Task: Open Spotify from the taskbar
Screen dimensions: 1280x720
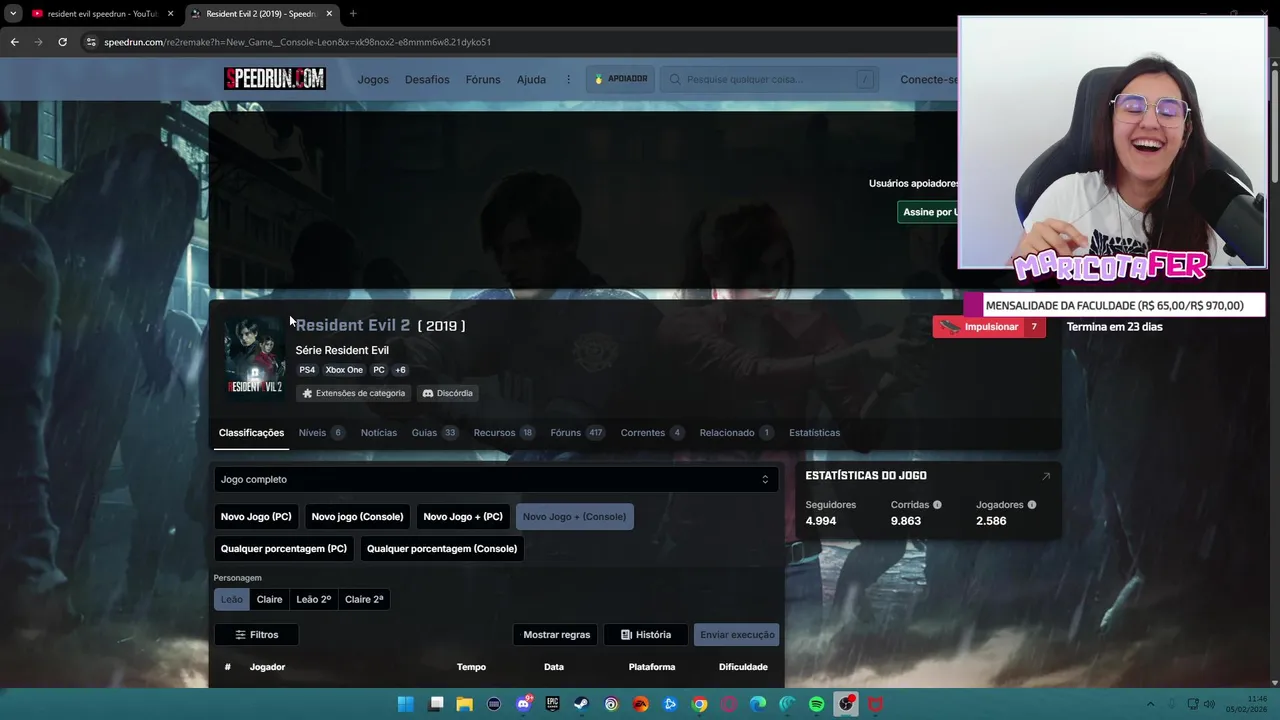Action: 816,704
